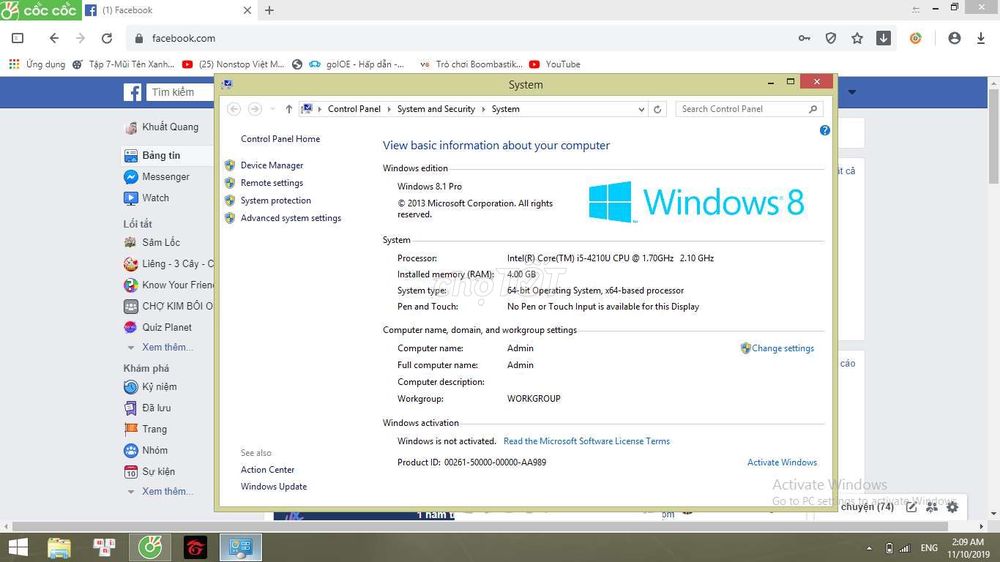The width and height of the screenshot is (1000, 562).
Task: Click browser back button
Action: (54, 38)
